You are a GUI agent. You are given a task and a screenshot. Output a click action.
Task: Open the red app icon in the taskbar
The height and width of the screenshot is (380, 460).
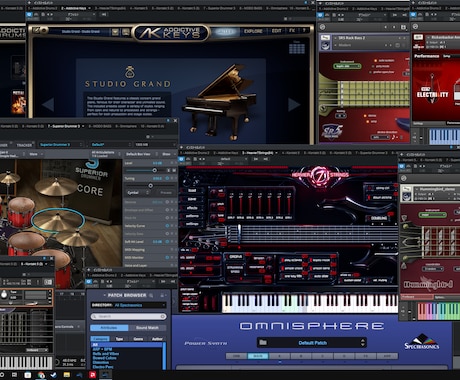(x=93, y=375)
